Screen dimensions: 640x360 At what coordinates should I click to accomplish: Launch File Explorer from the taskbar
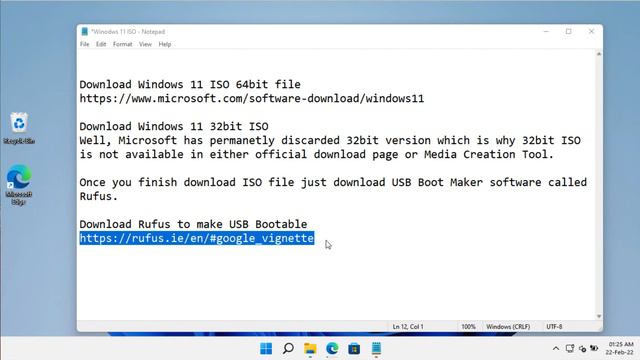pyautogui.click(x=310, y=349)
